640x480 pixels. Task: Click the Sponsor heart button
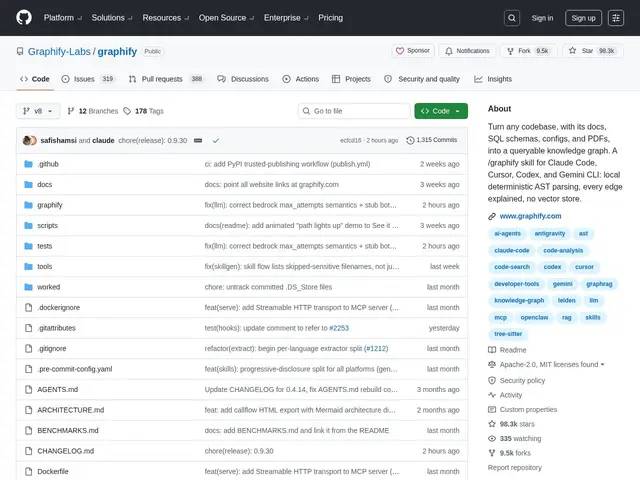click(413, 51)
